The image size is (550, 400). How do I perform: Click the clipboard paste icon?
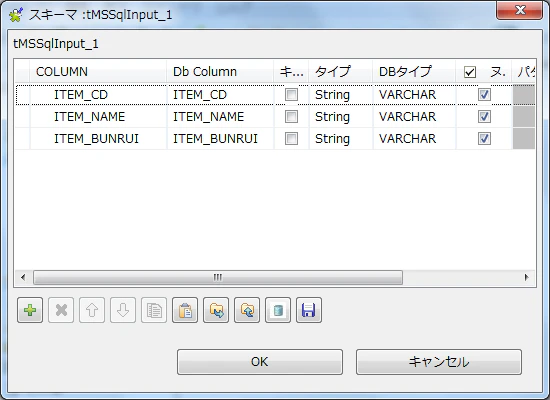185,310
